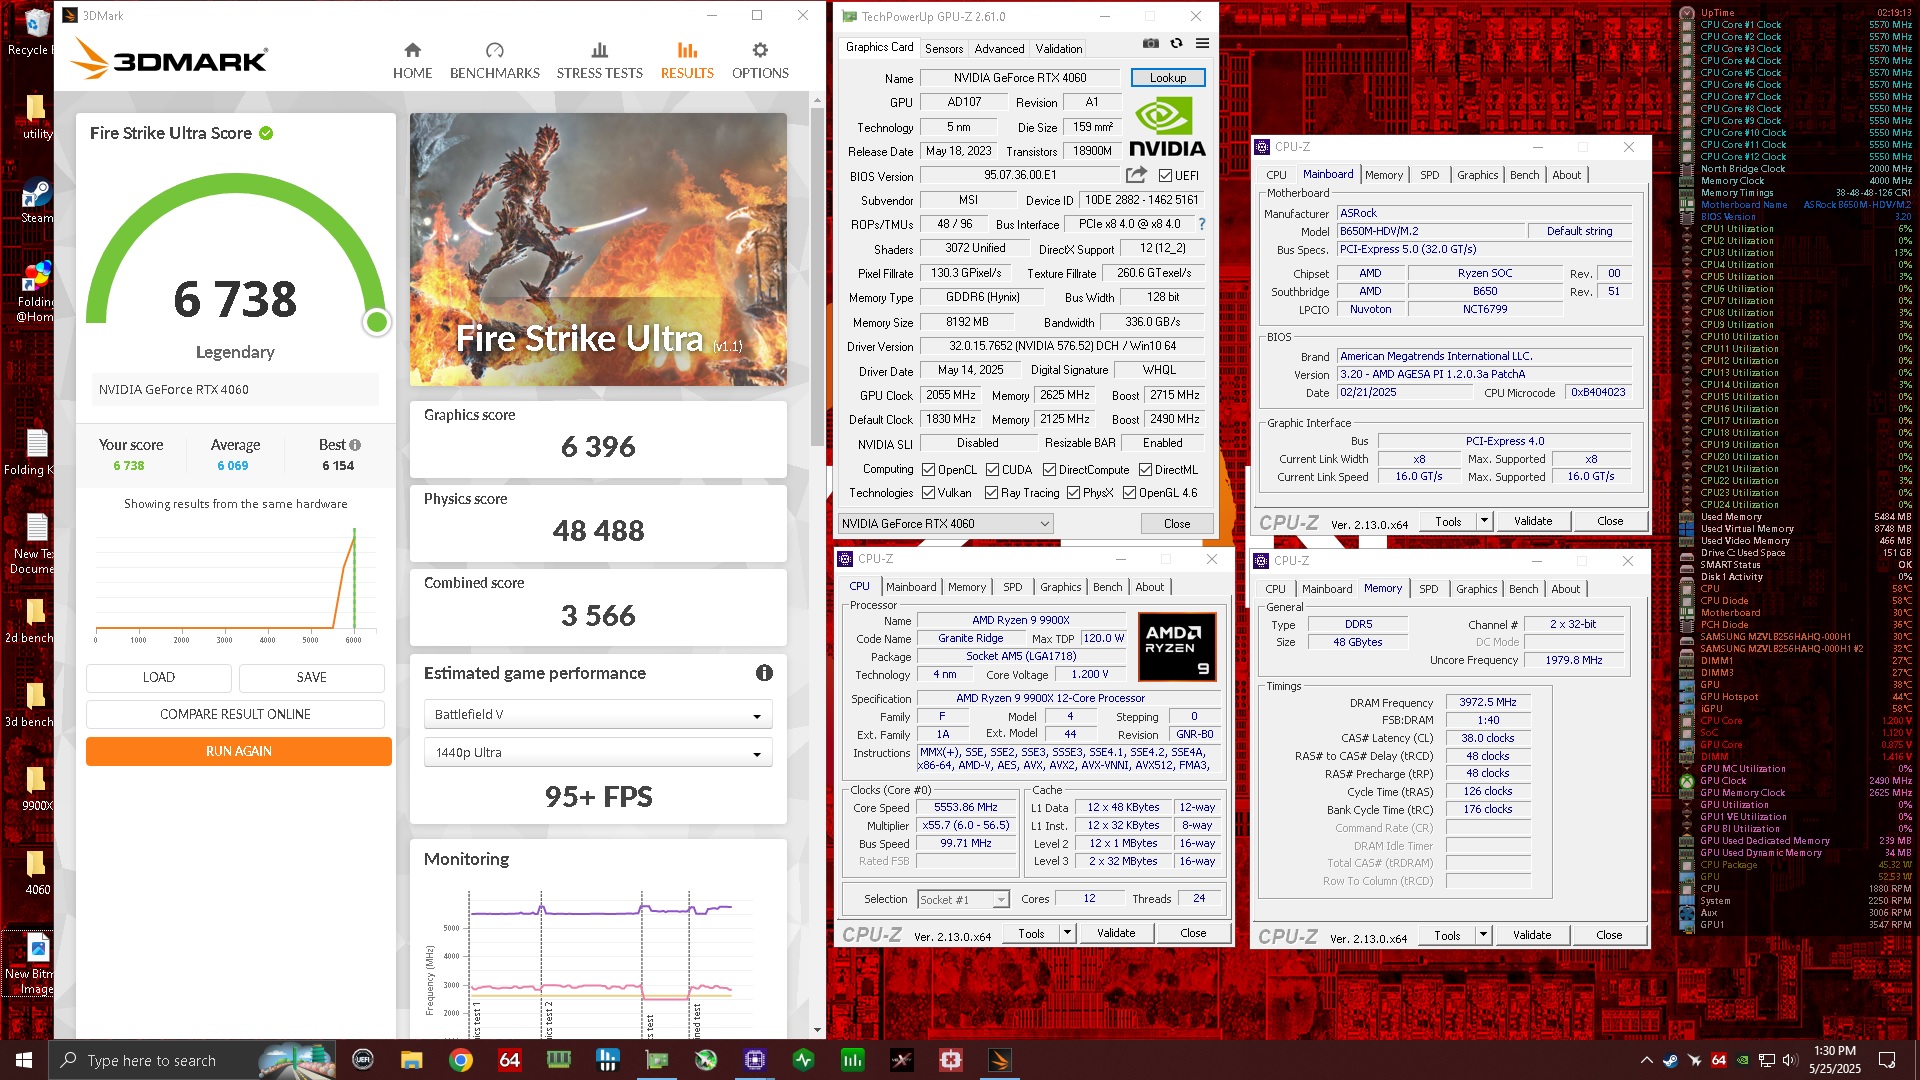Click the SAVE button in 3DMark

click(312, 677)
